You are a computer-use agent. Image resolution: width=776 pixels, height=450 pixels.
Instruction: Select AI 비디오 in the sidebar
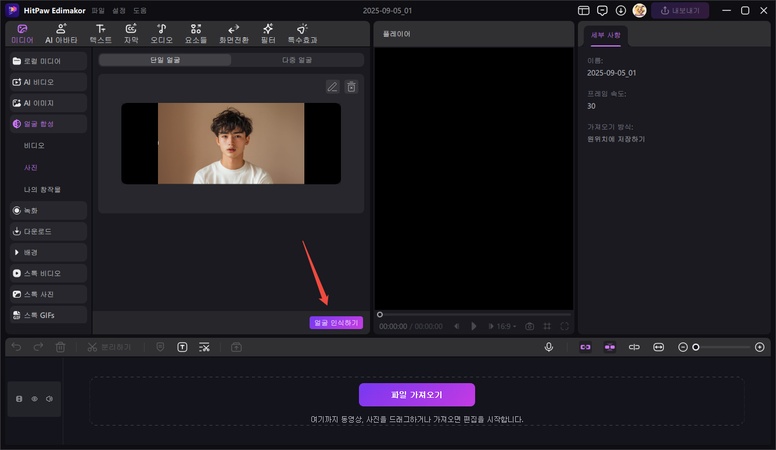(48, 82)
